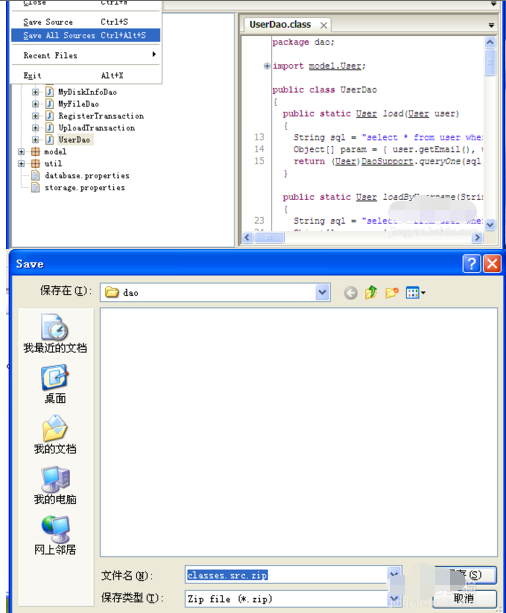Open the save-in folder dropdown
Viewport: 506px width, 613px height.
pos(322,292)
